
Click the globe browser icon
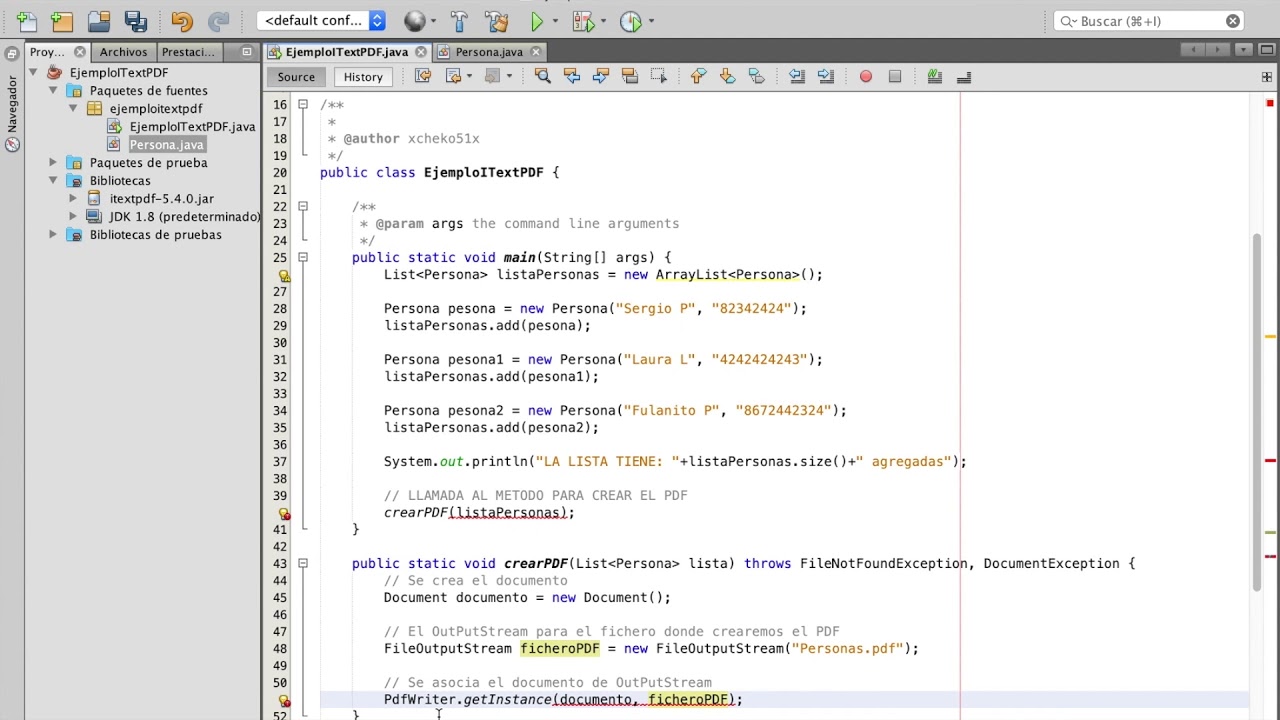pos(414,21)
